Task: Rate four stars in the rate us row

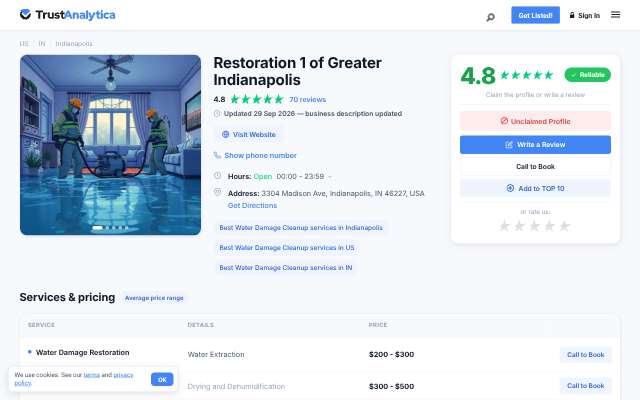Action: pyautogui.click(x=550, y=226)
